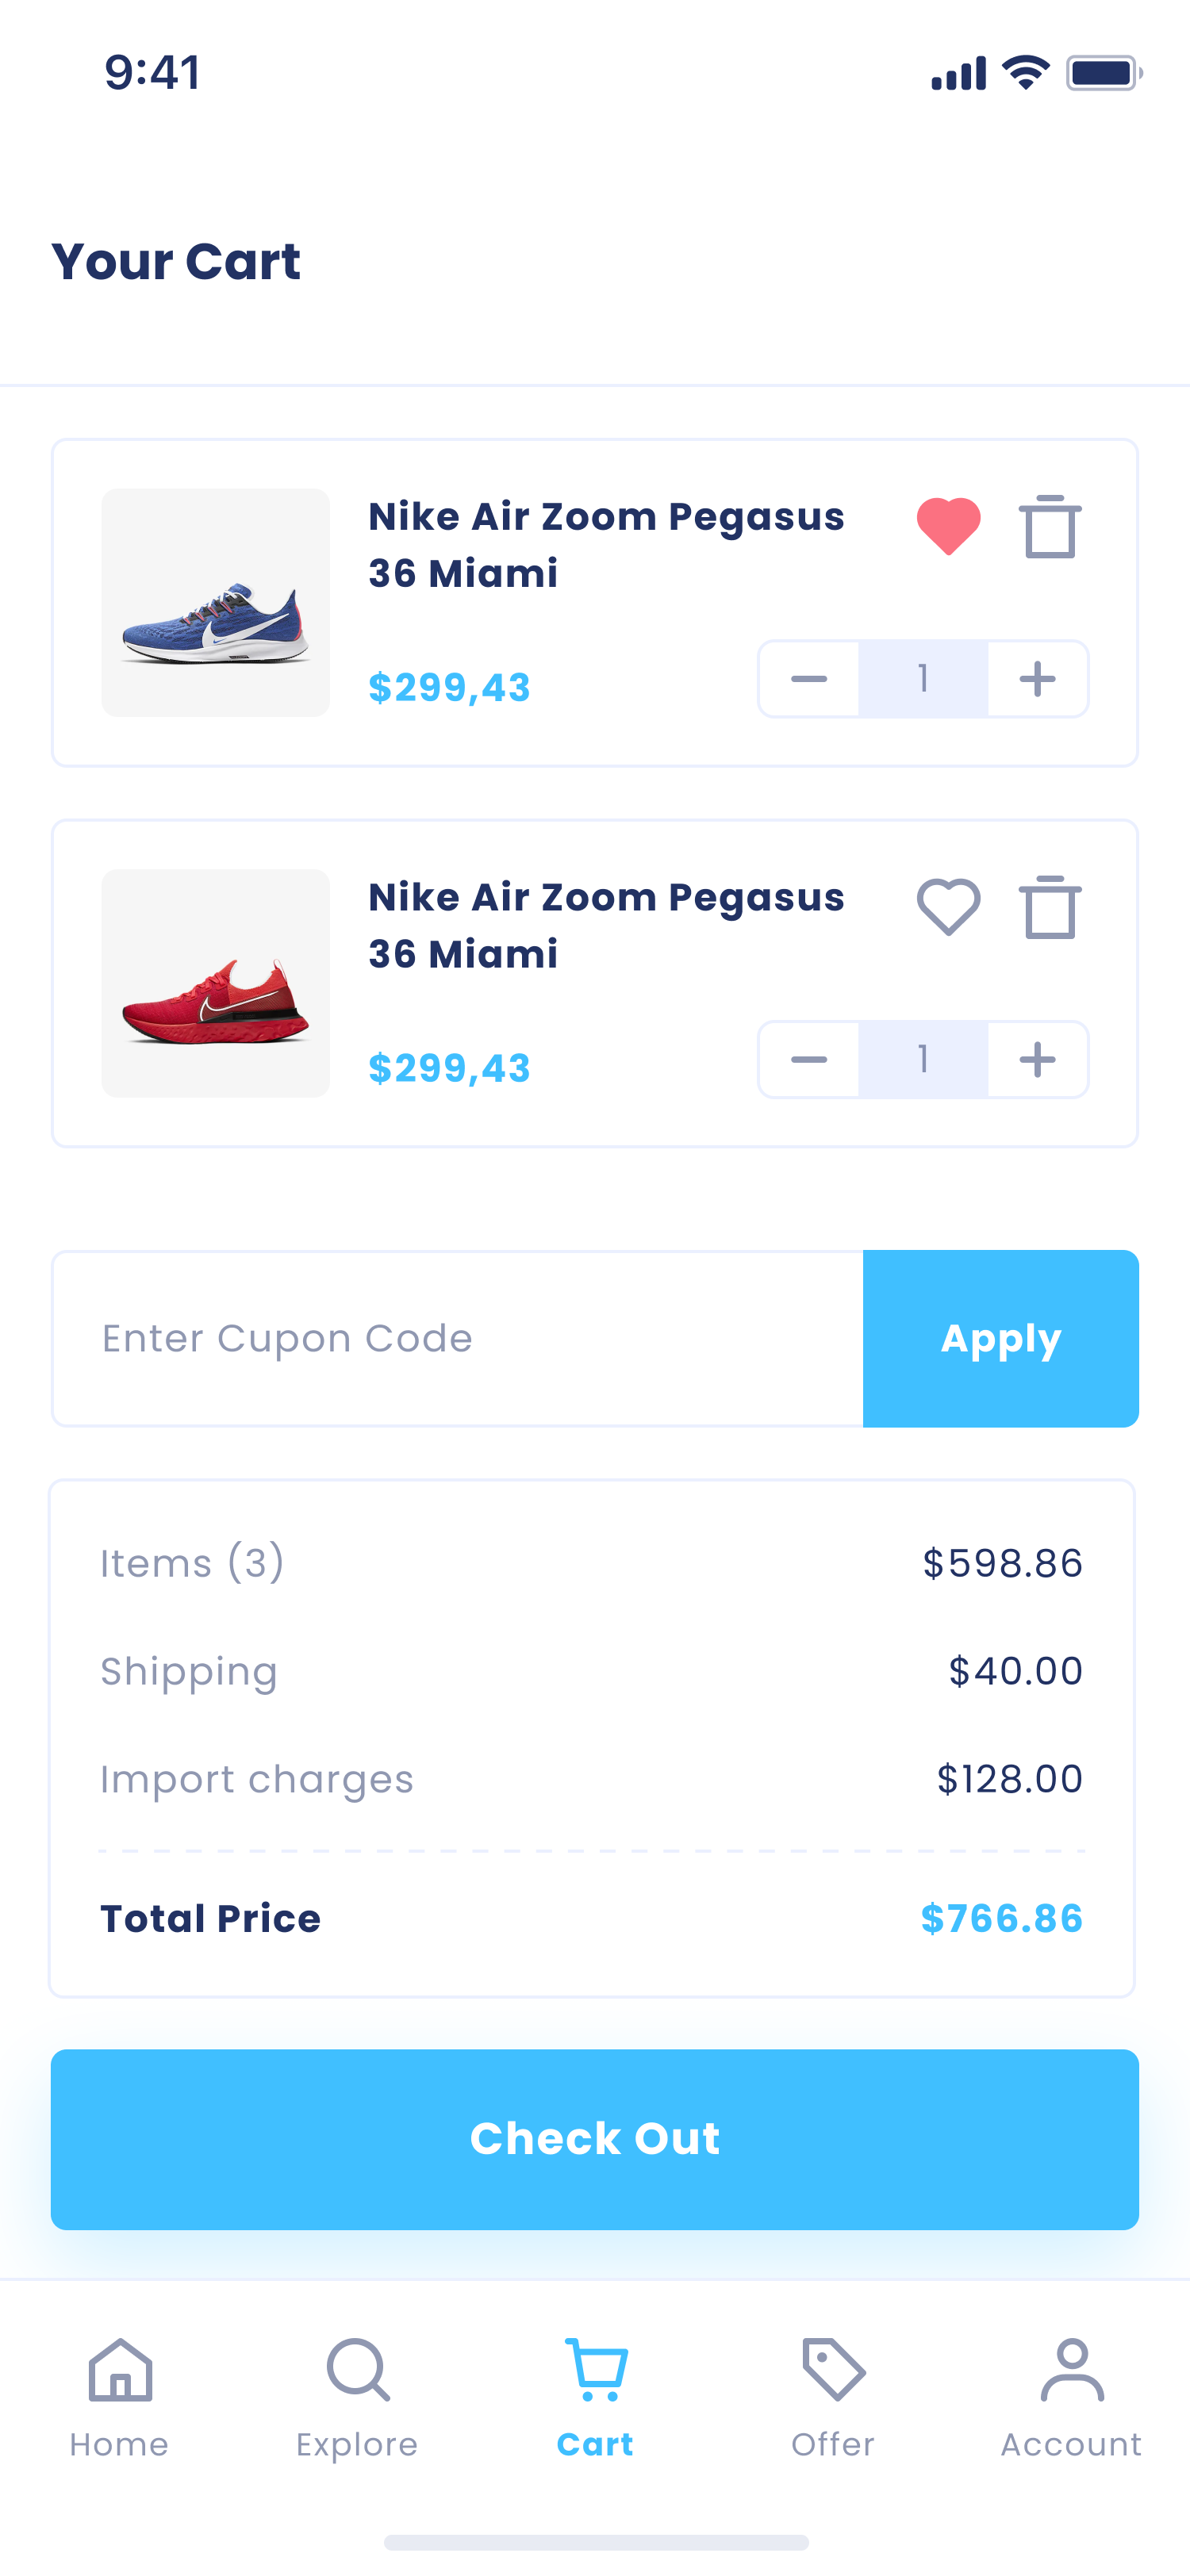Open the red Nike shoe thumbnail
1190x2576 pixels.
tap(215, 983)
